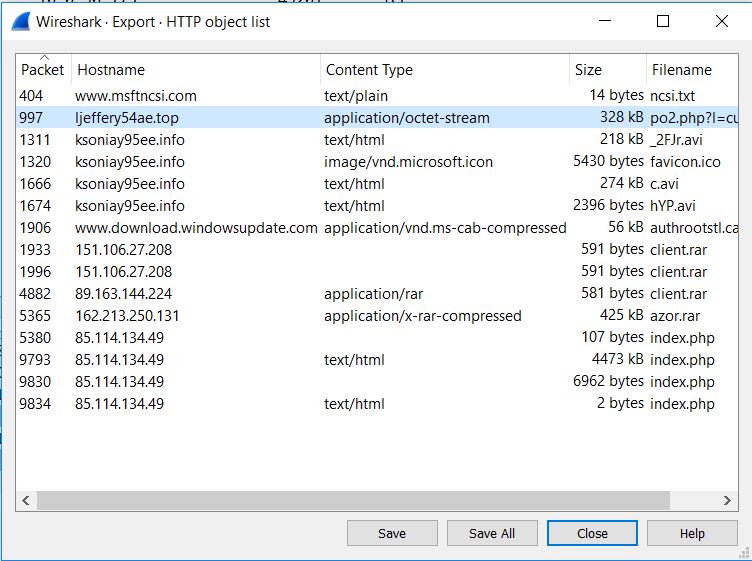
Task: Select packet 997 ljeffery54ae.top row
Action: 377,117
